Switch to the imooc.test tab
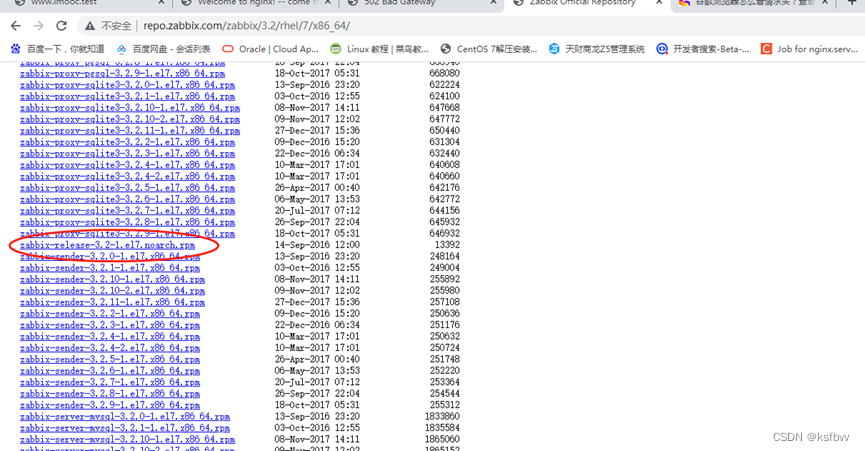865x451 pixels. [x=83, y=3]
